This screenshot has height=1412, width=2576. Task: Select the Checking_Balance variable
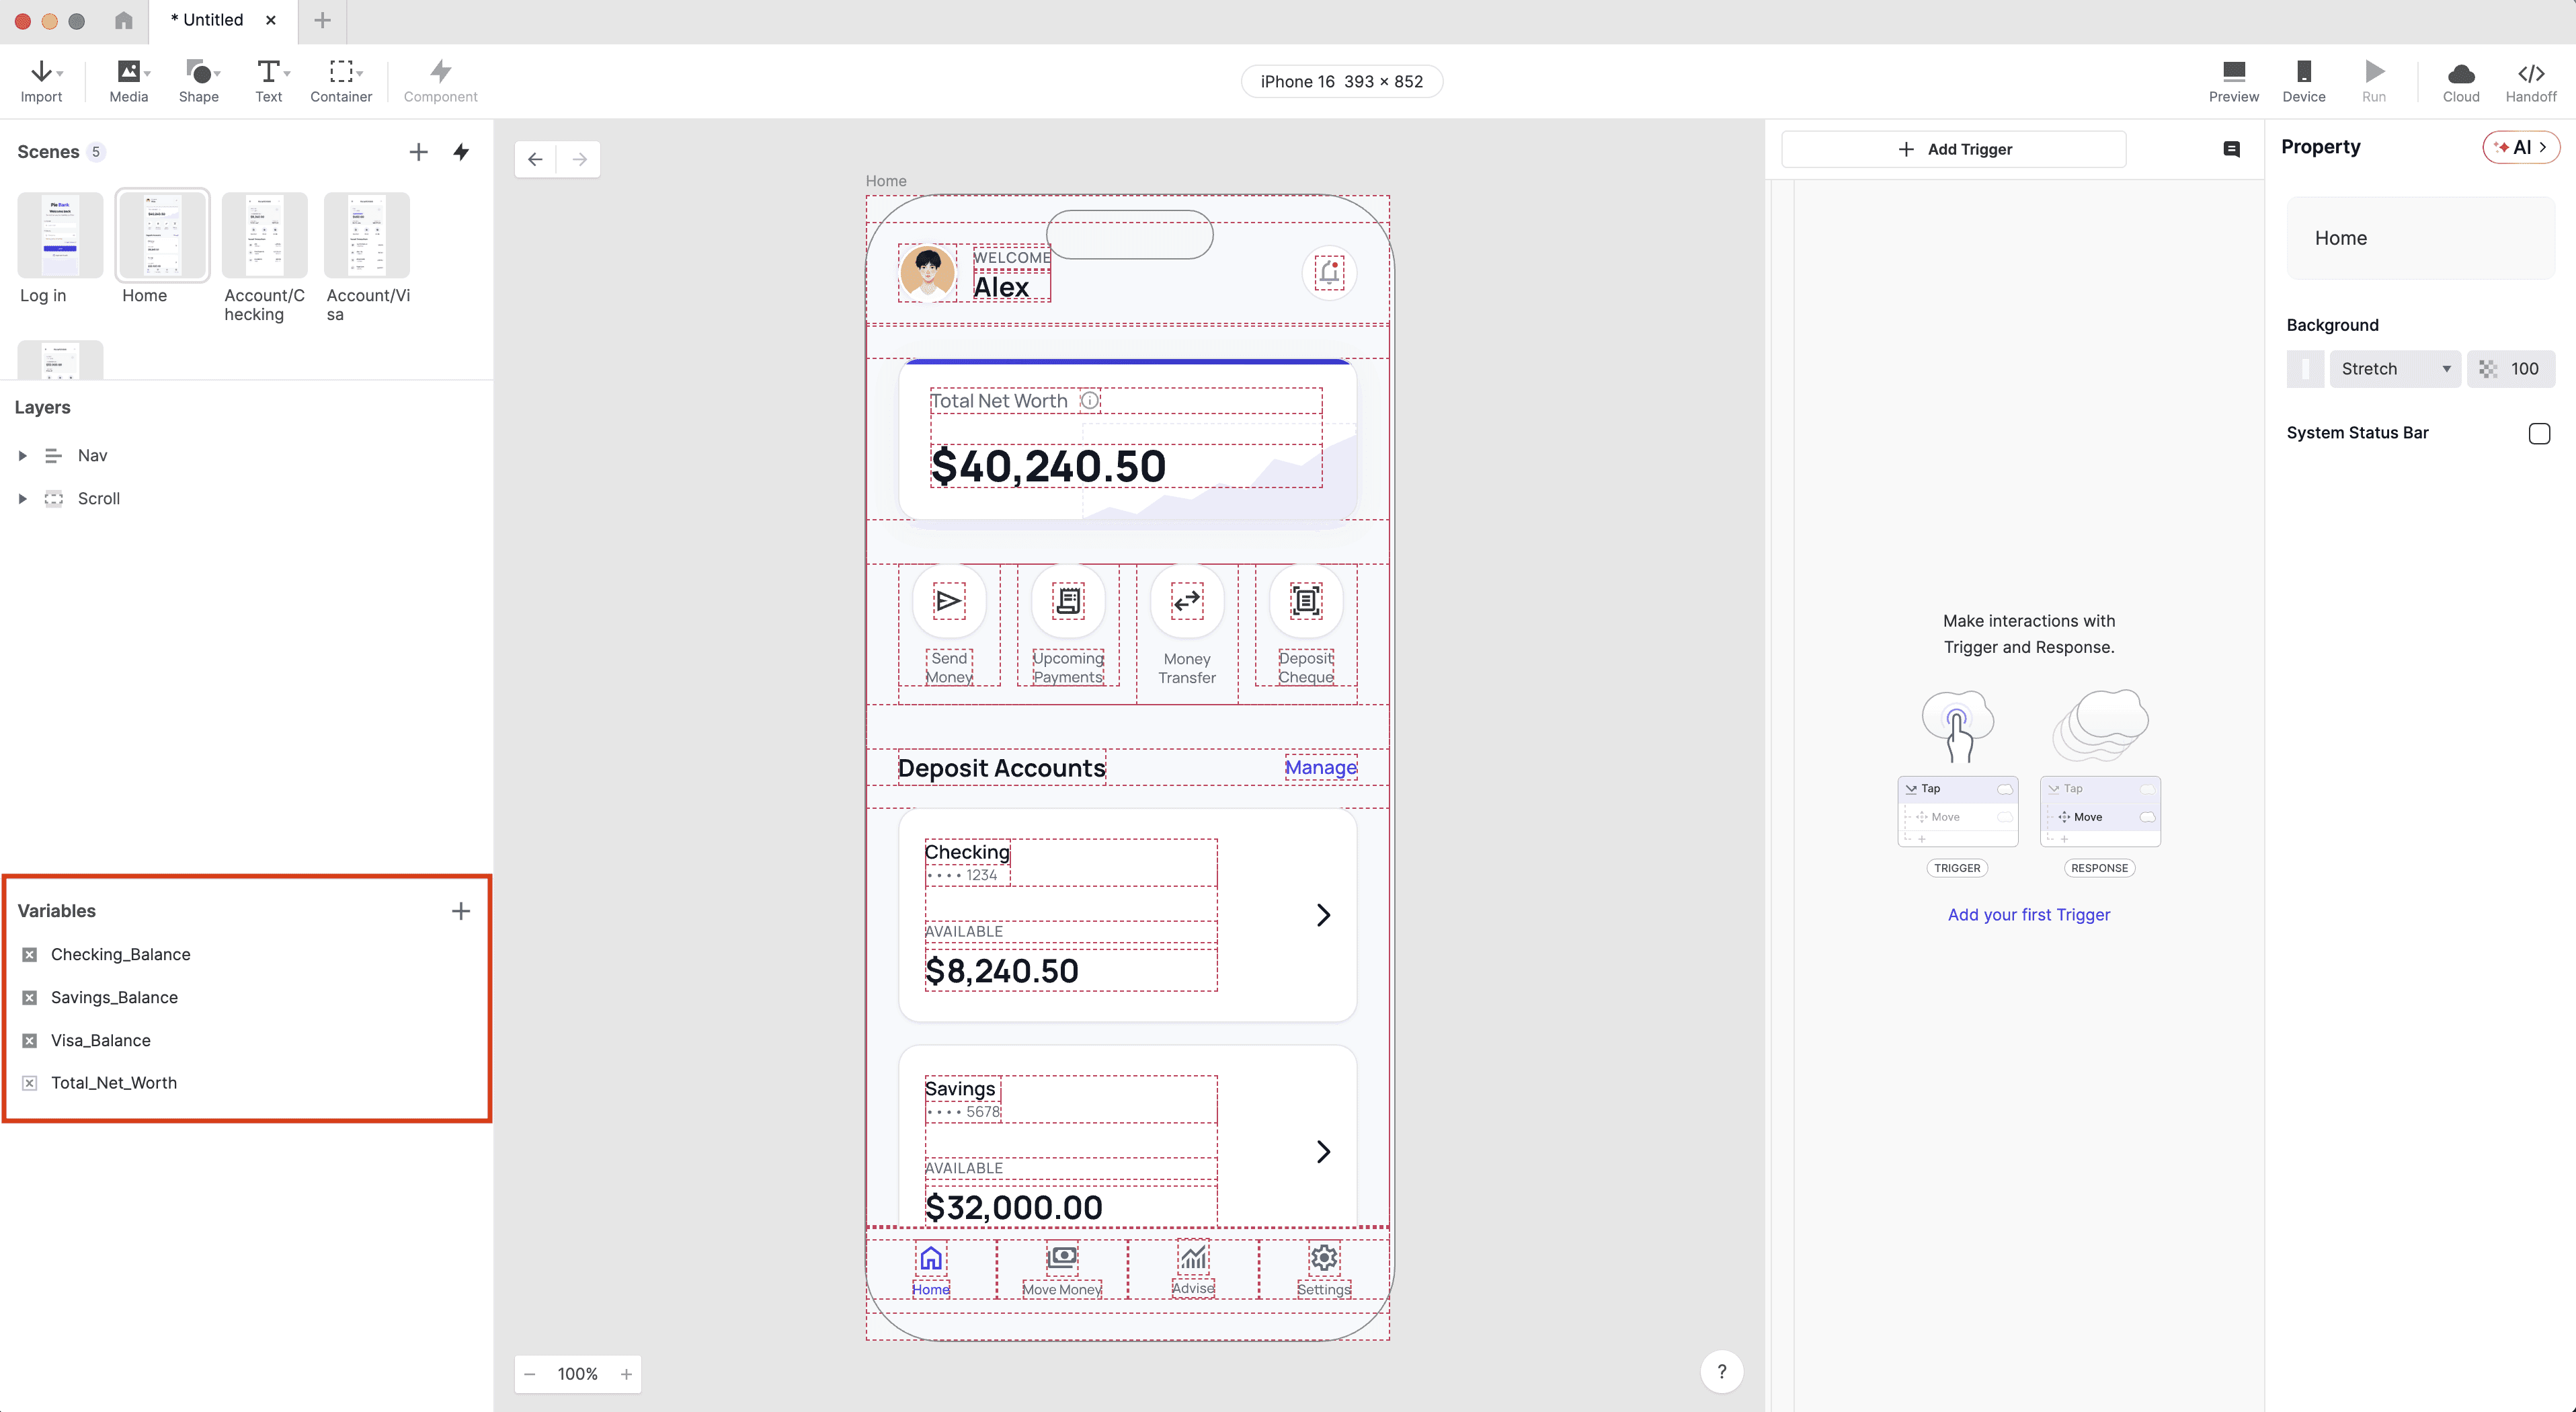pyautogui.click(x=120, y=954)
